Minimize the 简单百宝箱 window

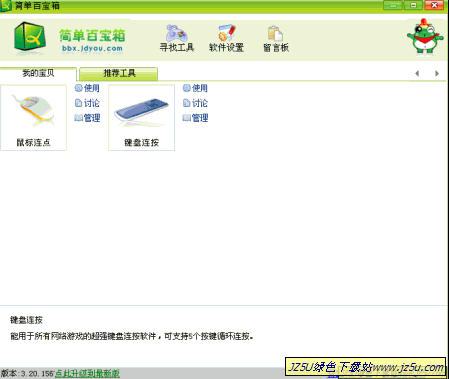393,5
